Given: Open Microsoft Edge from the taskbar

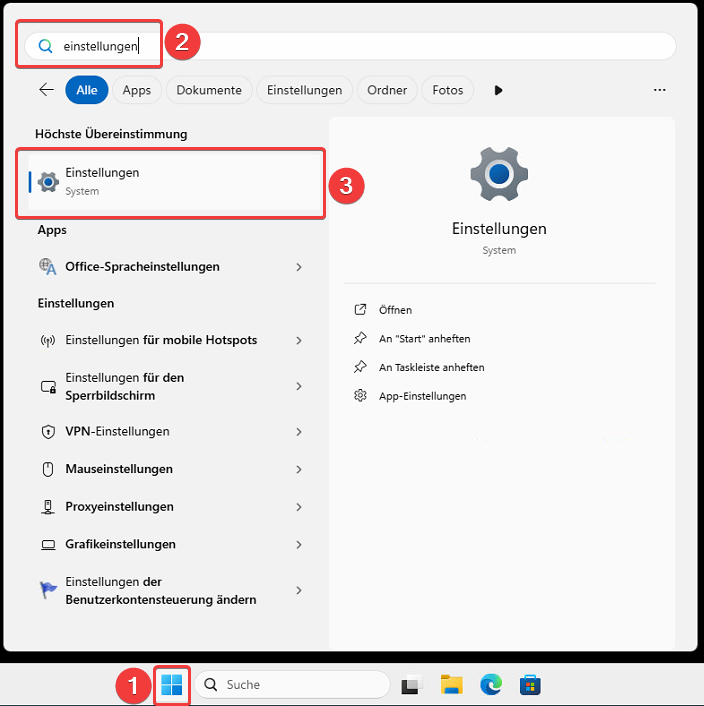Looking at the screenshot, I should click(491, 685).
